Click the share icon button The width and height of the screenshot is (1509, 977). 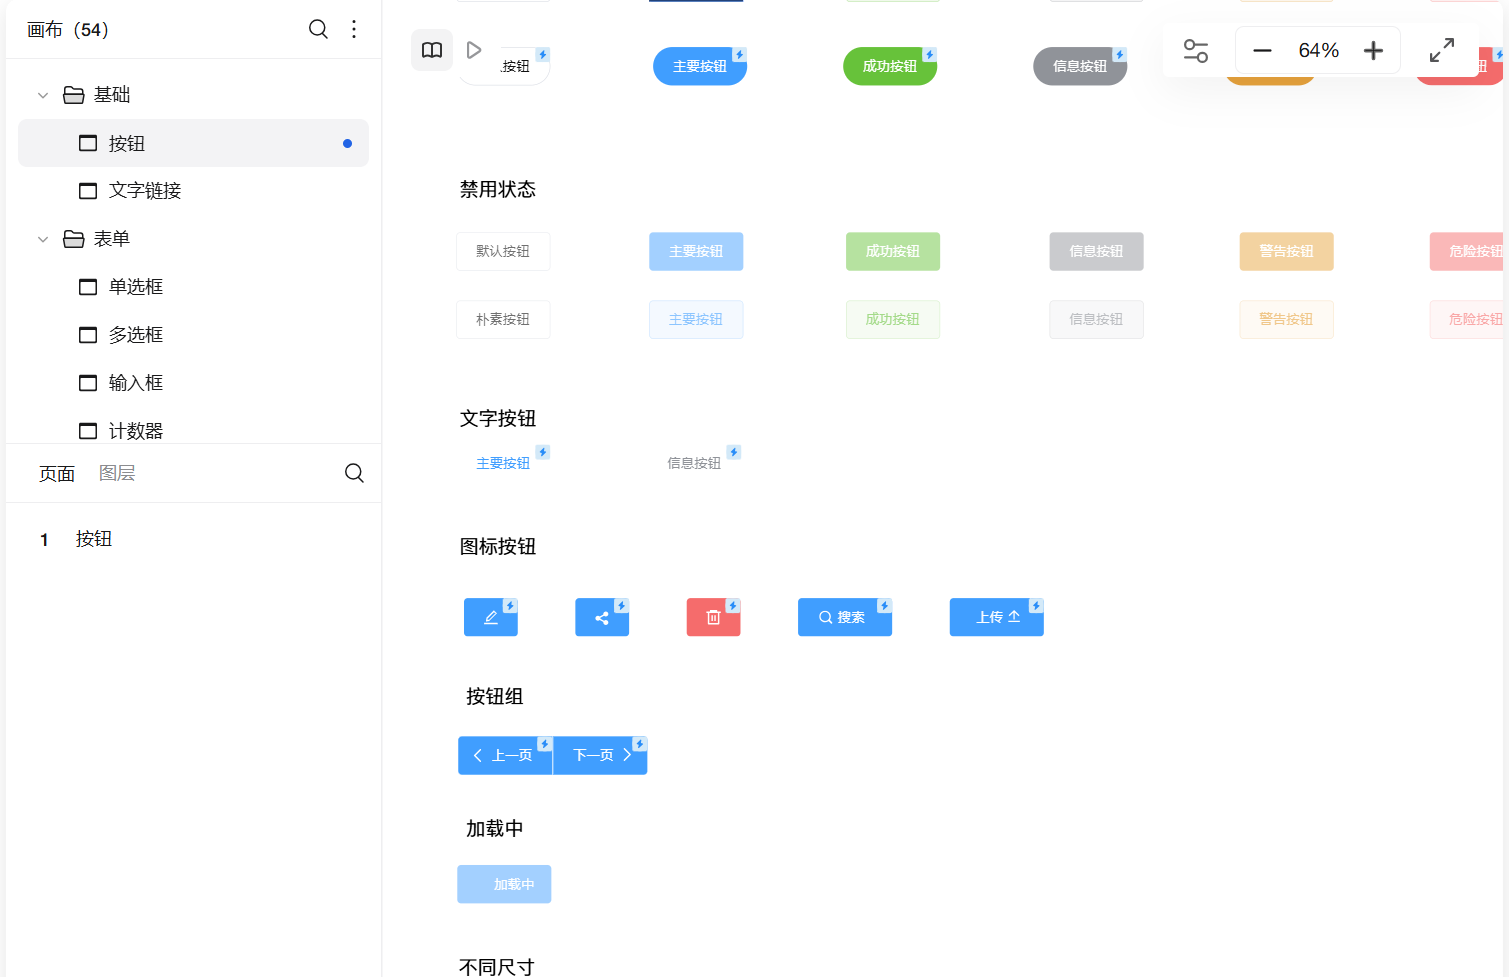point(602,617)
